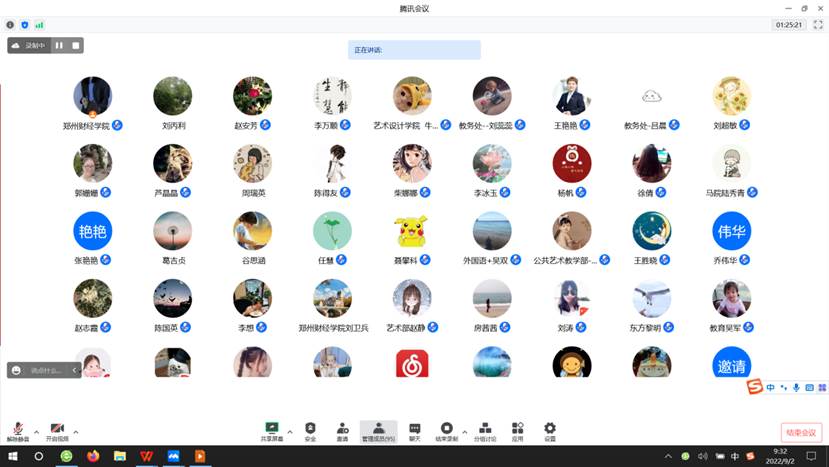This screenshot has width=829, height=467.
Task: Click the blue 邀请 invite circle in grid
Action: [731, 365]
